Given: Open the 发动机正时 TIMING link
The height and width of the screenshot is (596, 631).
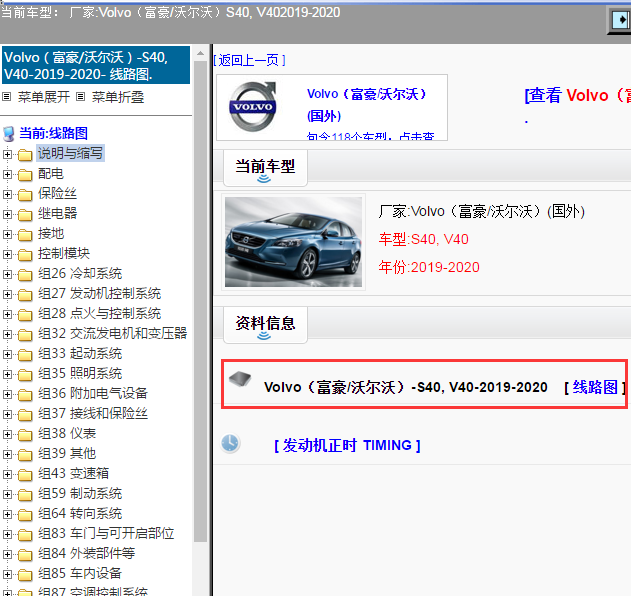Looking at the screenshot, I should 347,445.
